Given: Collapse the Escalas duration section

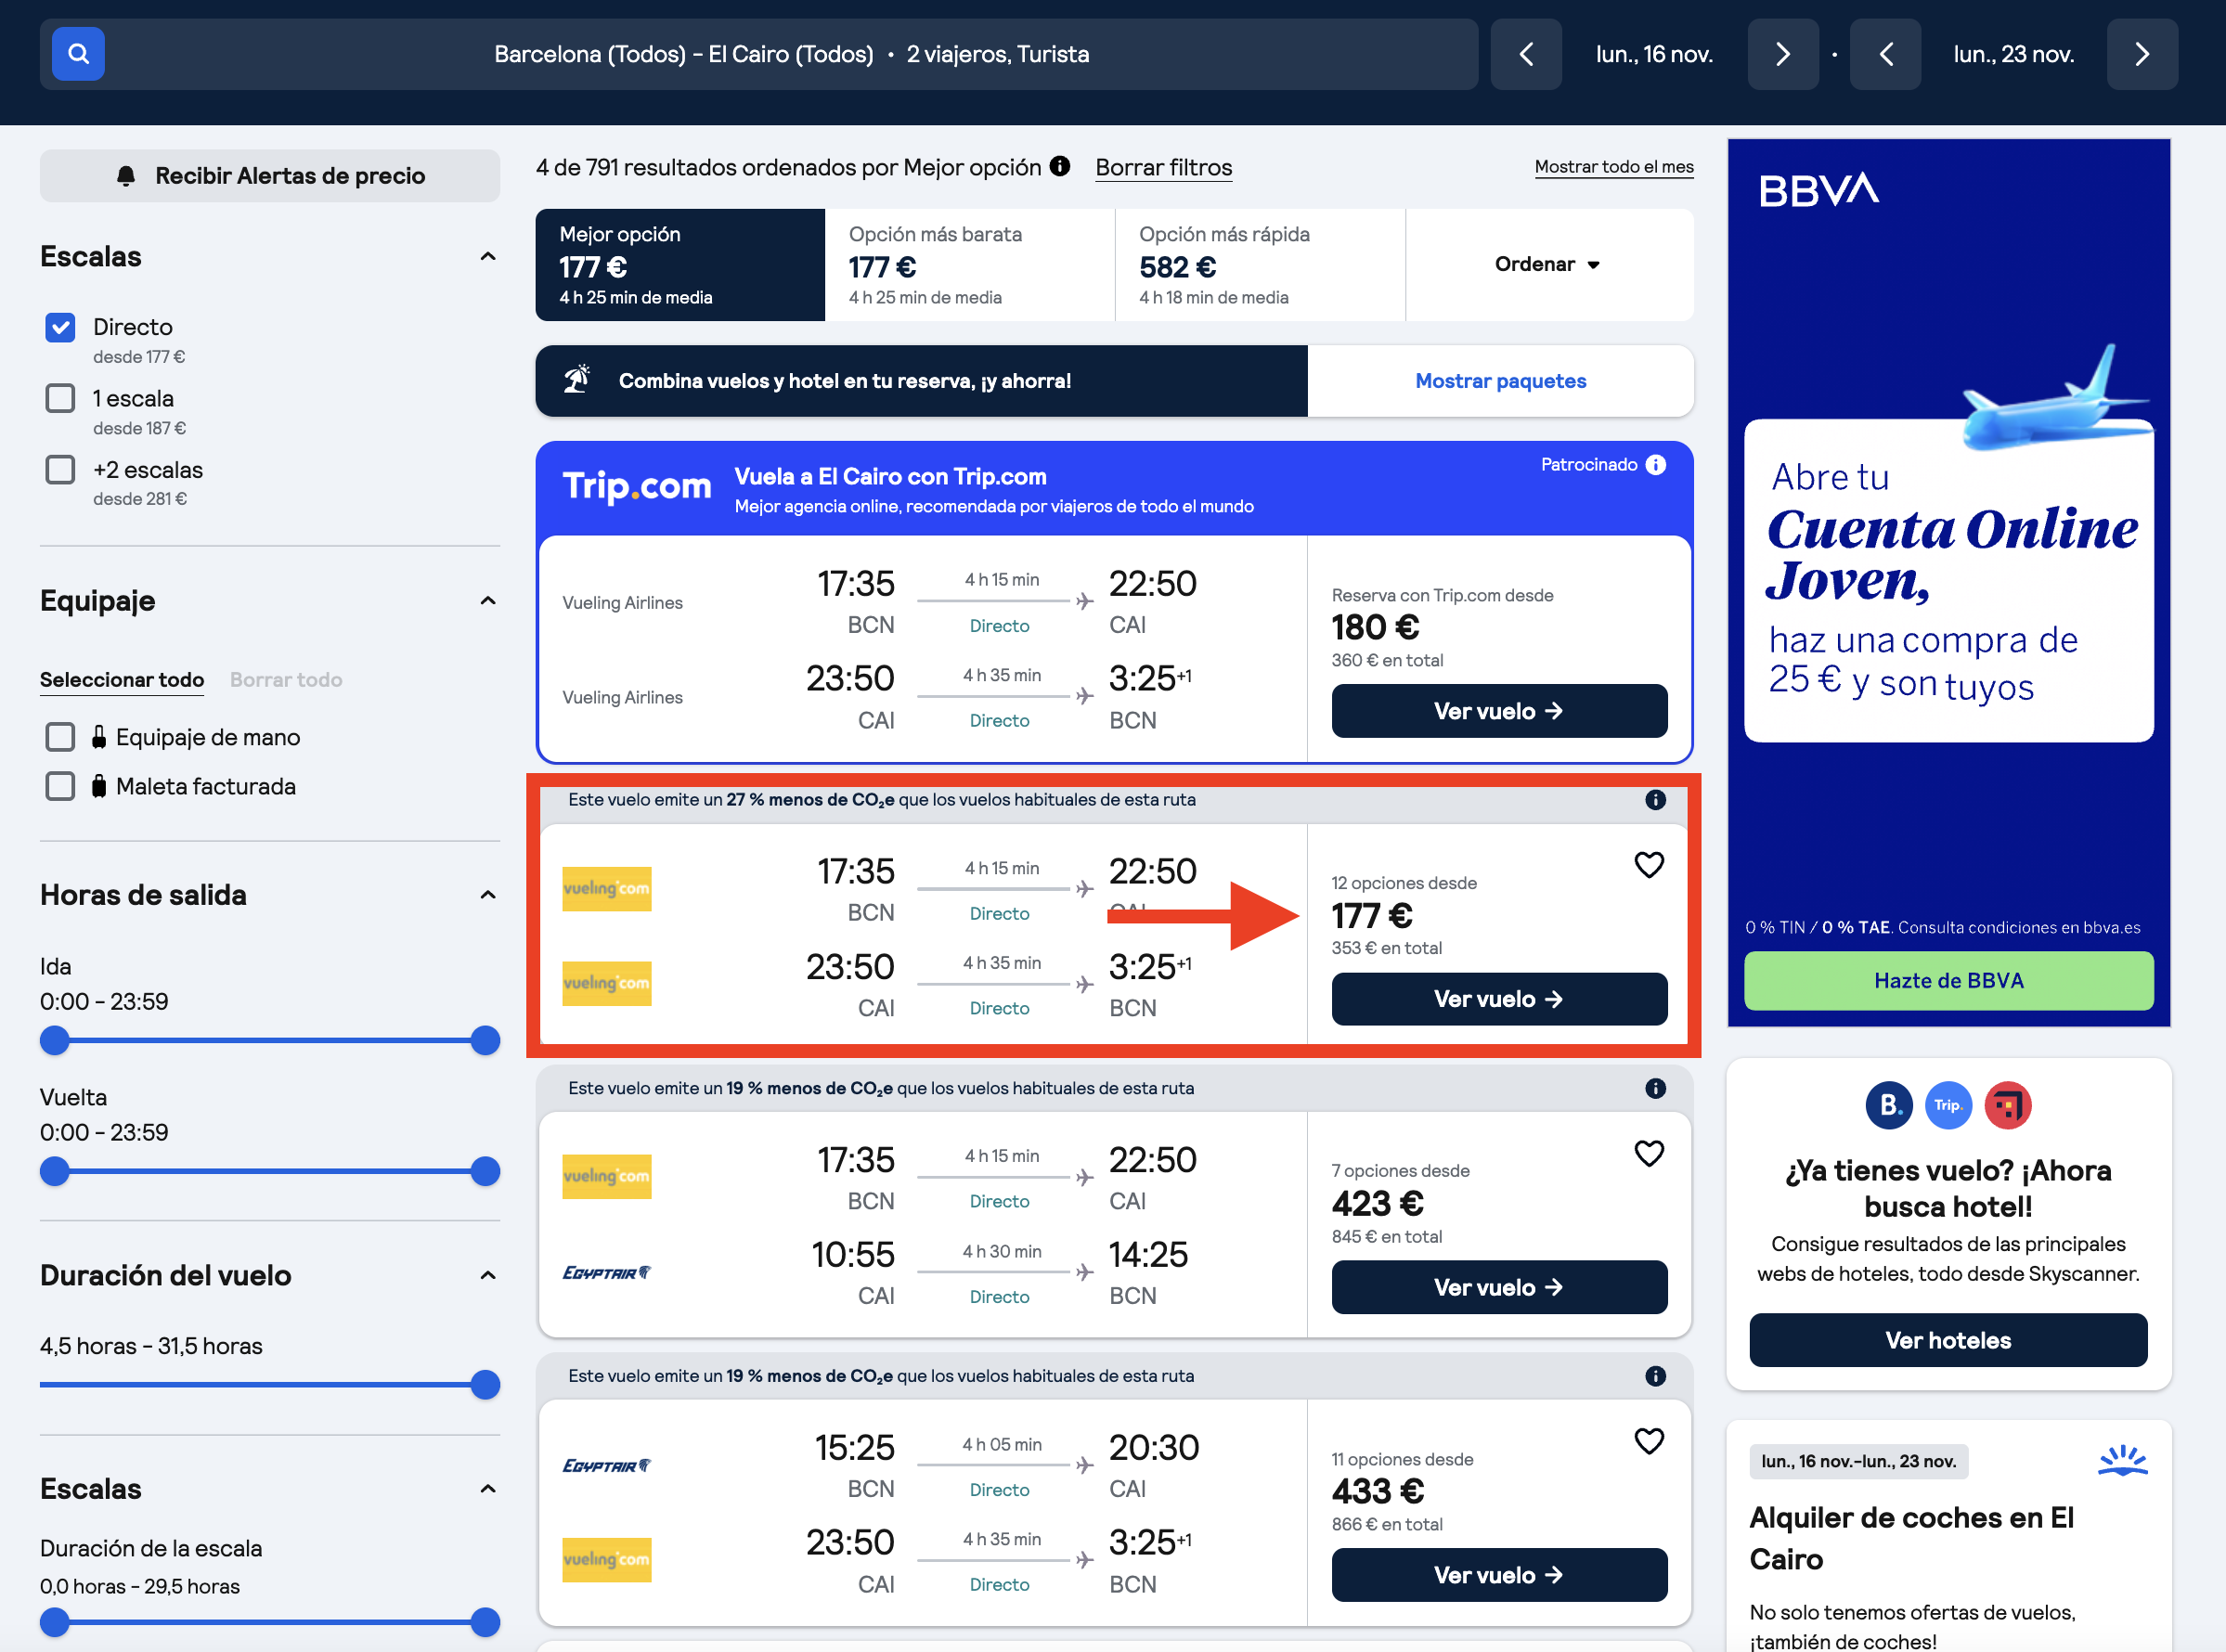Looking at the screenshot, I should point(488,1489).
